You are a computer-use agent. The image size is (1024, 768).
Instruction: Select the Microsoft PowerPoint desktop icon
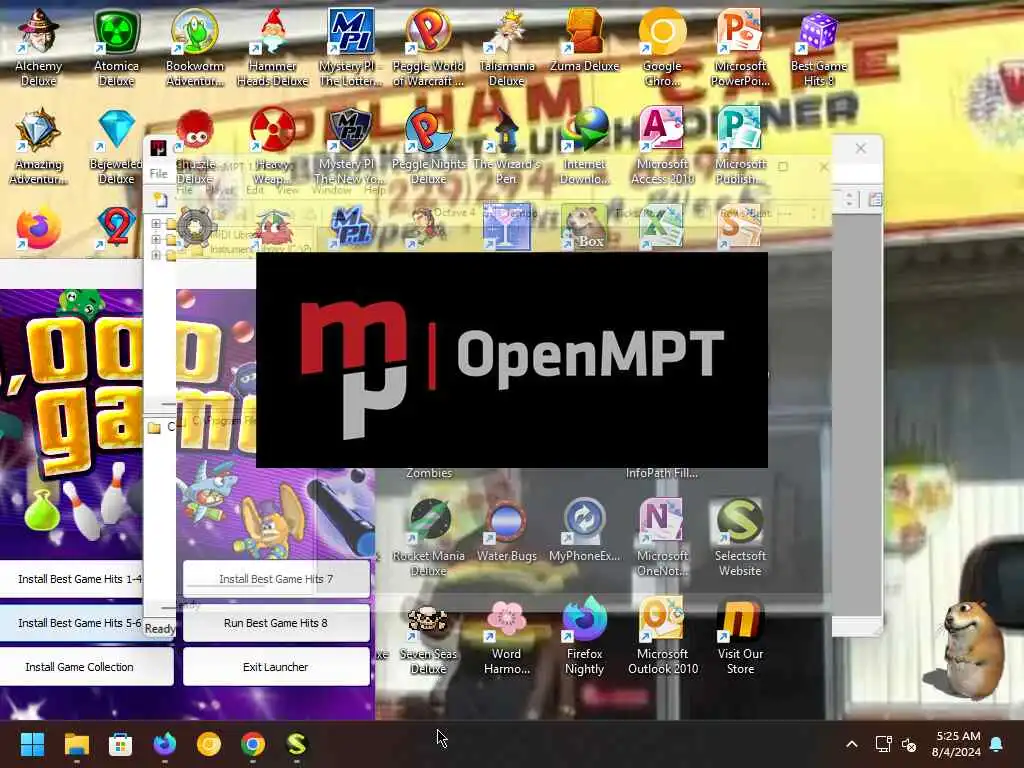coord(740,47)
